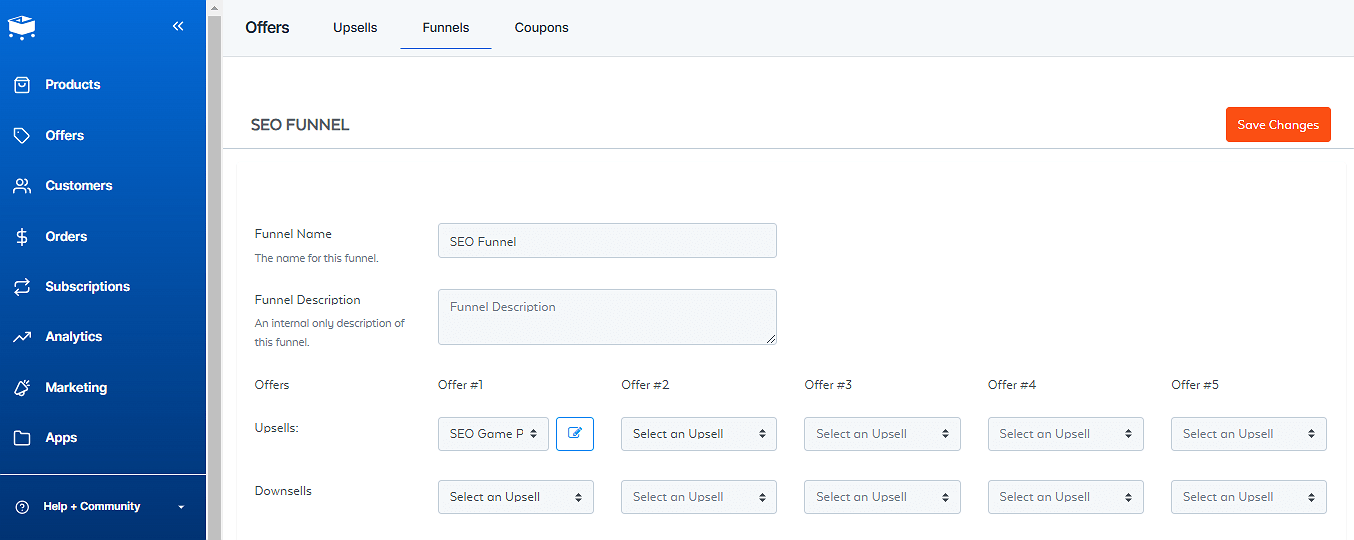The image size is (1354, 540).
Task: Open Offer #1 upsell dropdown (SEO Game)
Action: click(x=493, y=434)
